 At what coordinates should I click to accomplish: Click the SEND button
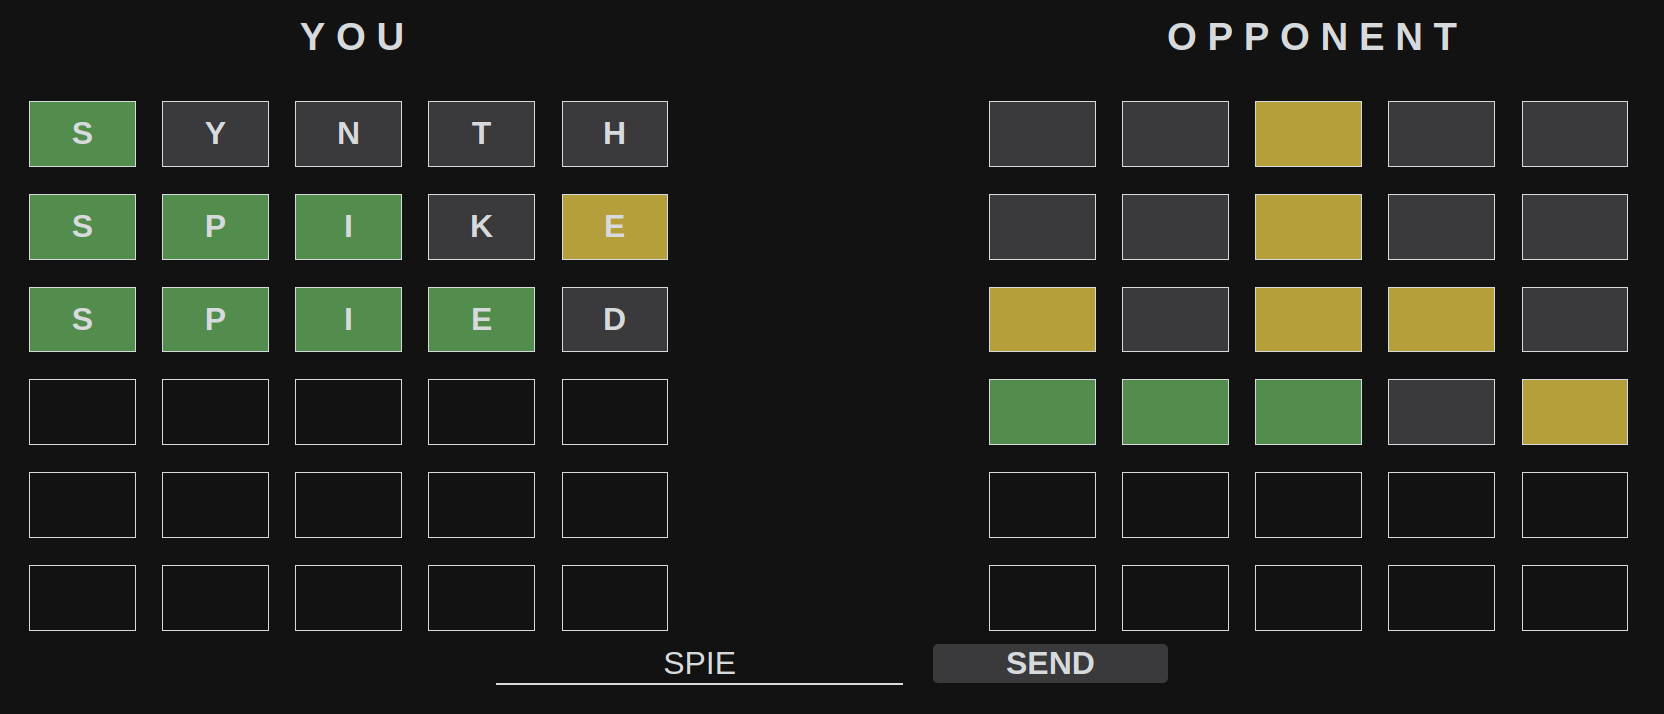click(x=1049, y=663)
